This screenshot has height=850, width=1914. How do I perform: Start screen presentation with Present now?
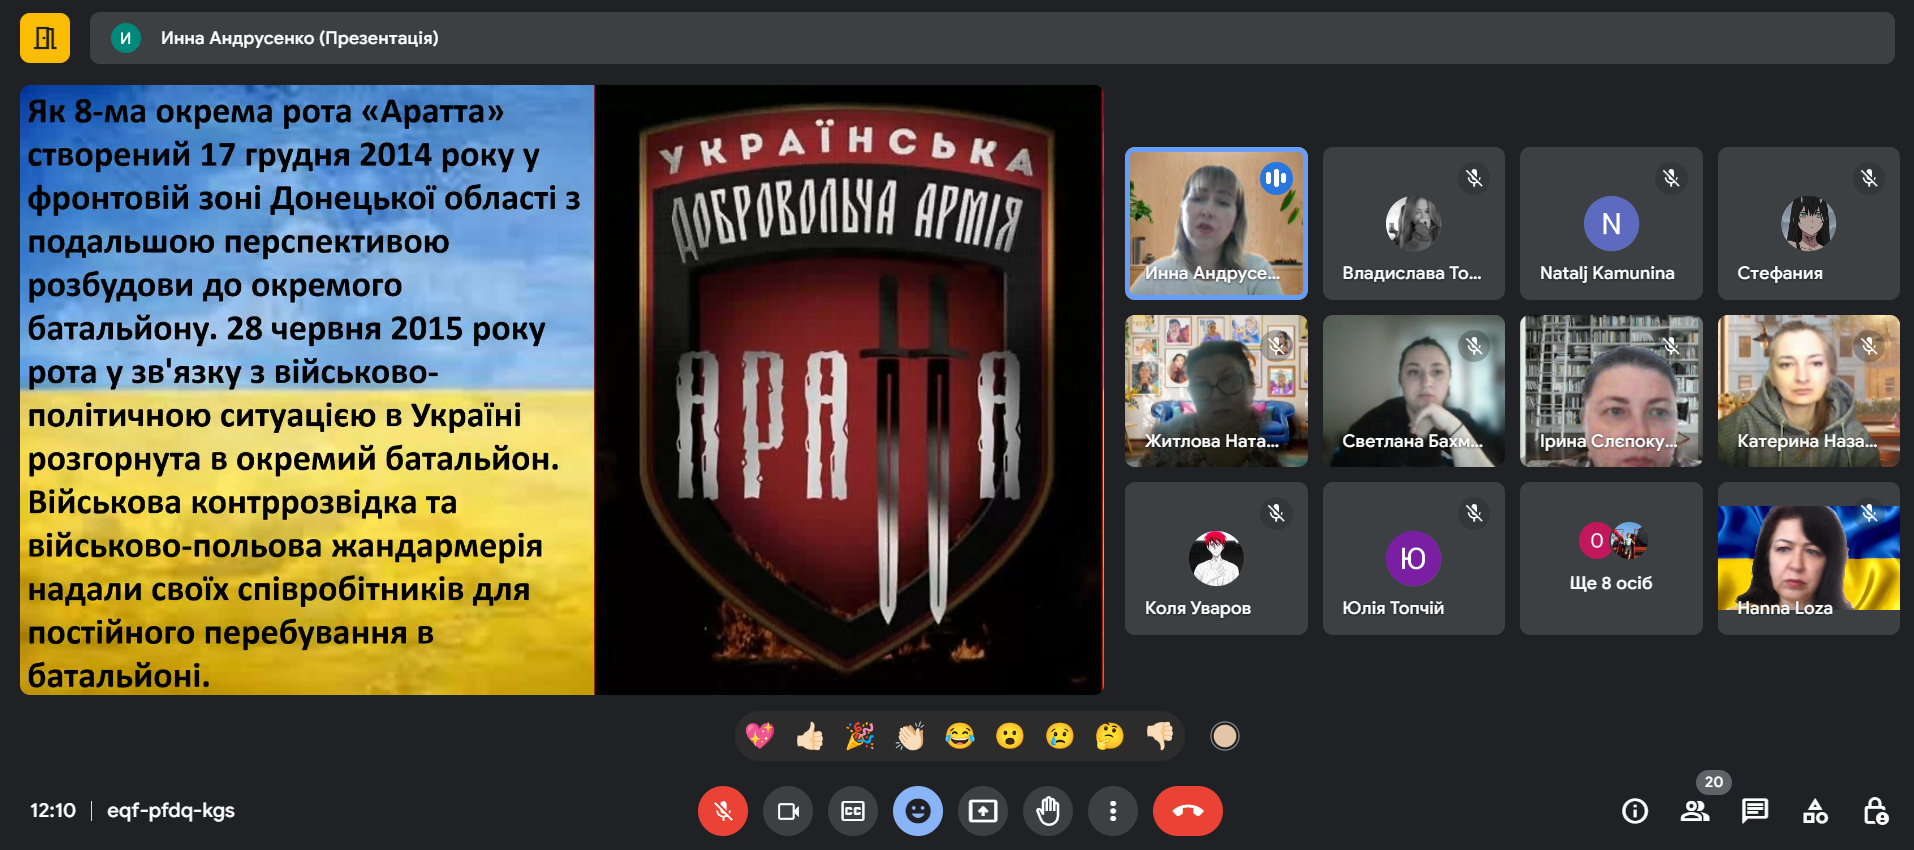pos(982,811)
